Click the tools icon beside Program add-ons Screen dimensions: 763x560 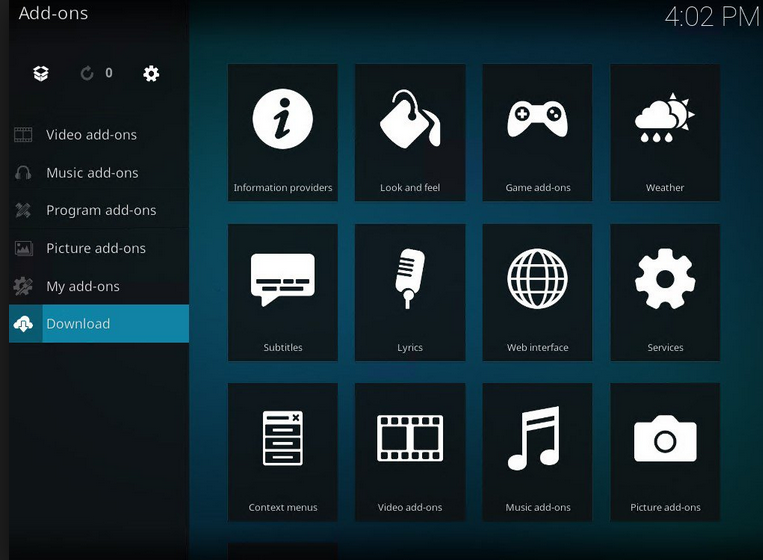point(23,210)
